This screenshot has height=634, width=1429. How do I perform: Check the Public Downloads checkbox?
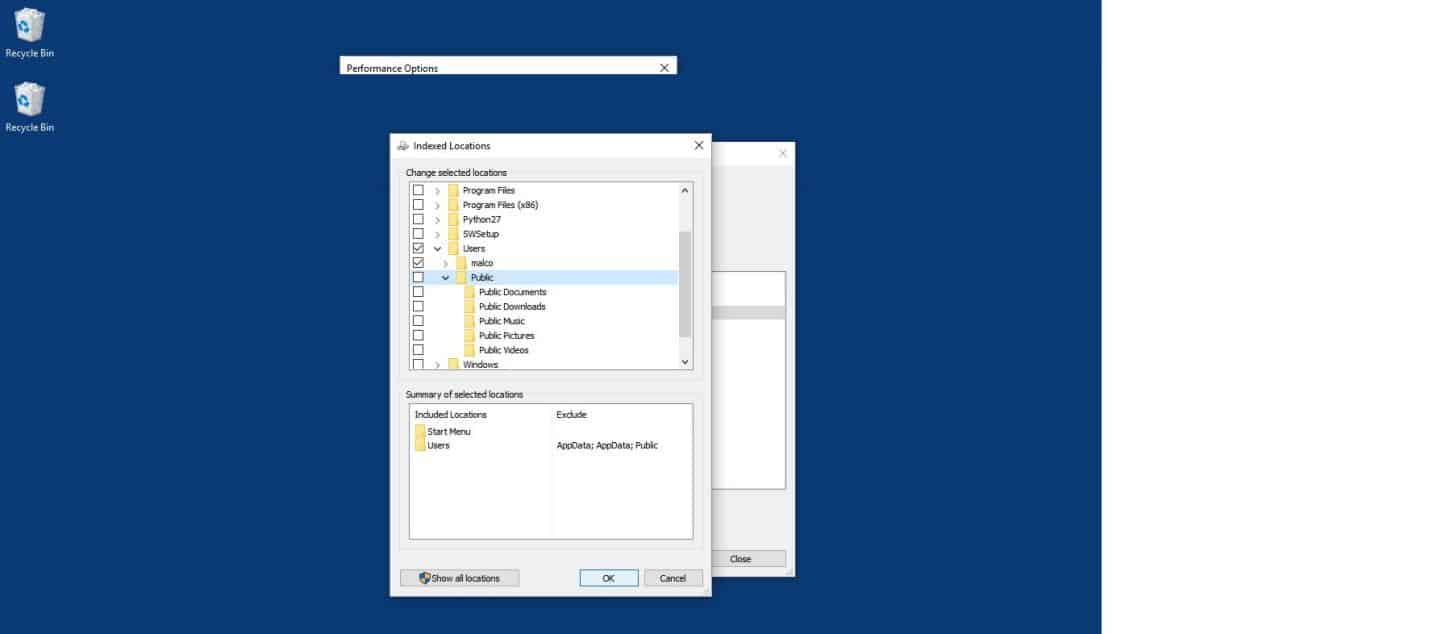pos(418,307)
